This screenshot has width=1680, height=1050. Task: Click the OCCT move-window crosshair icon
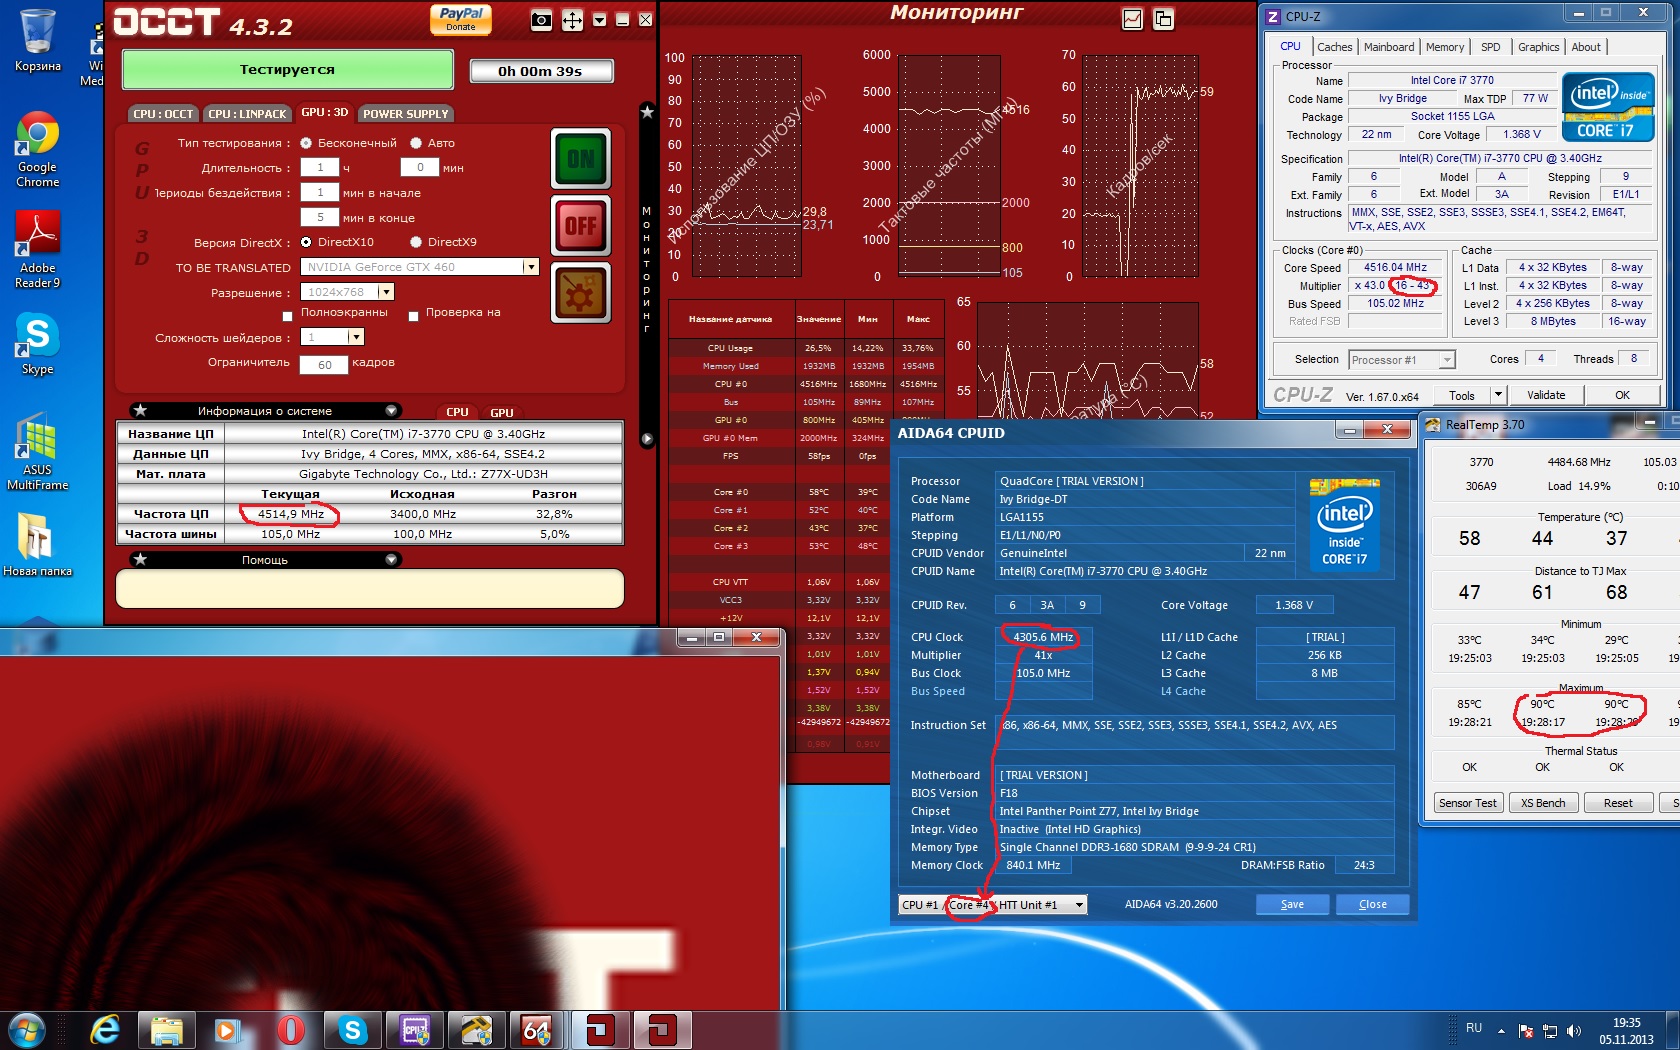coord(572,20)
